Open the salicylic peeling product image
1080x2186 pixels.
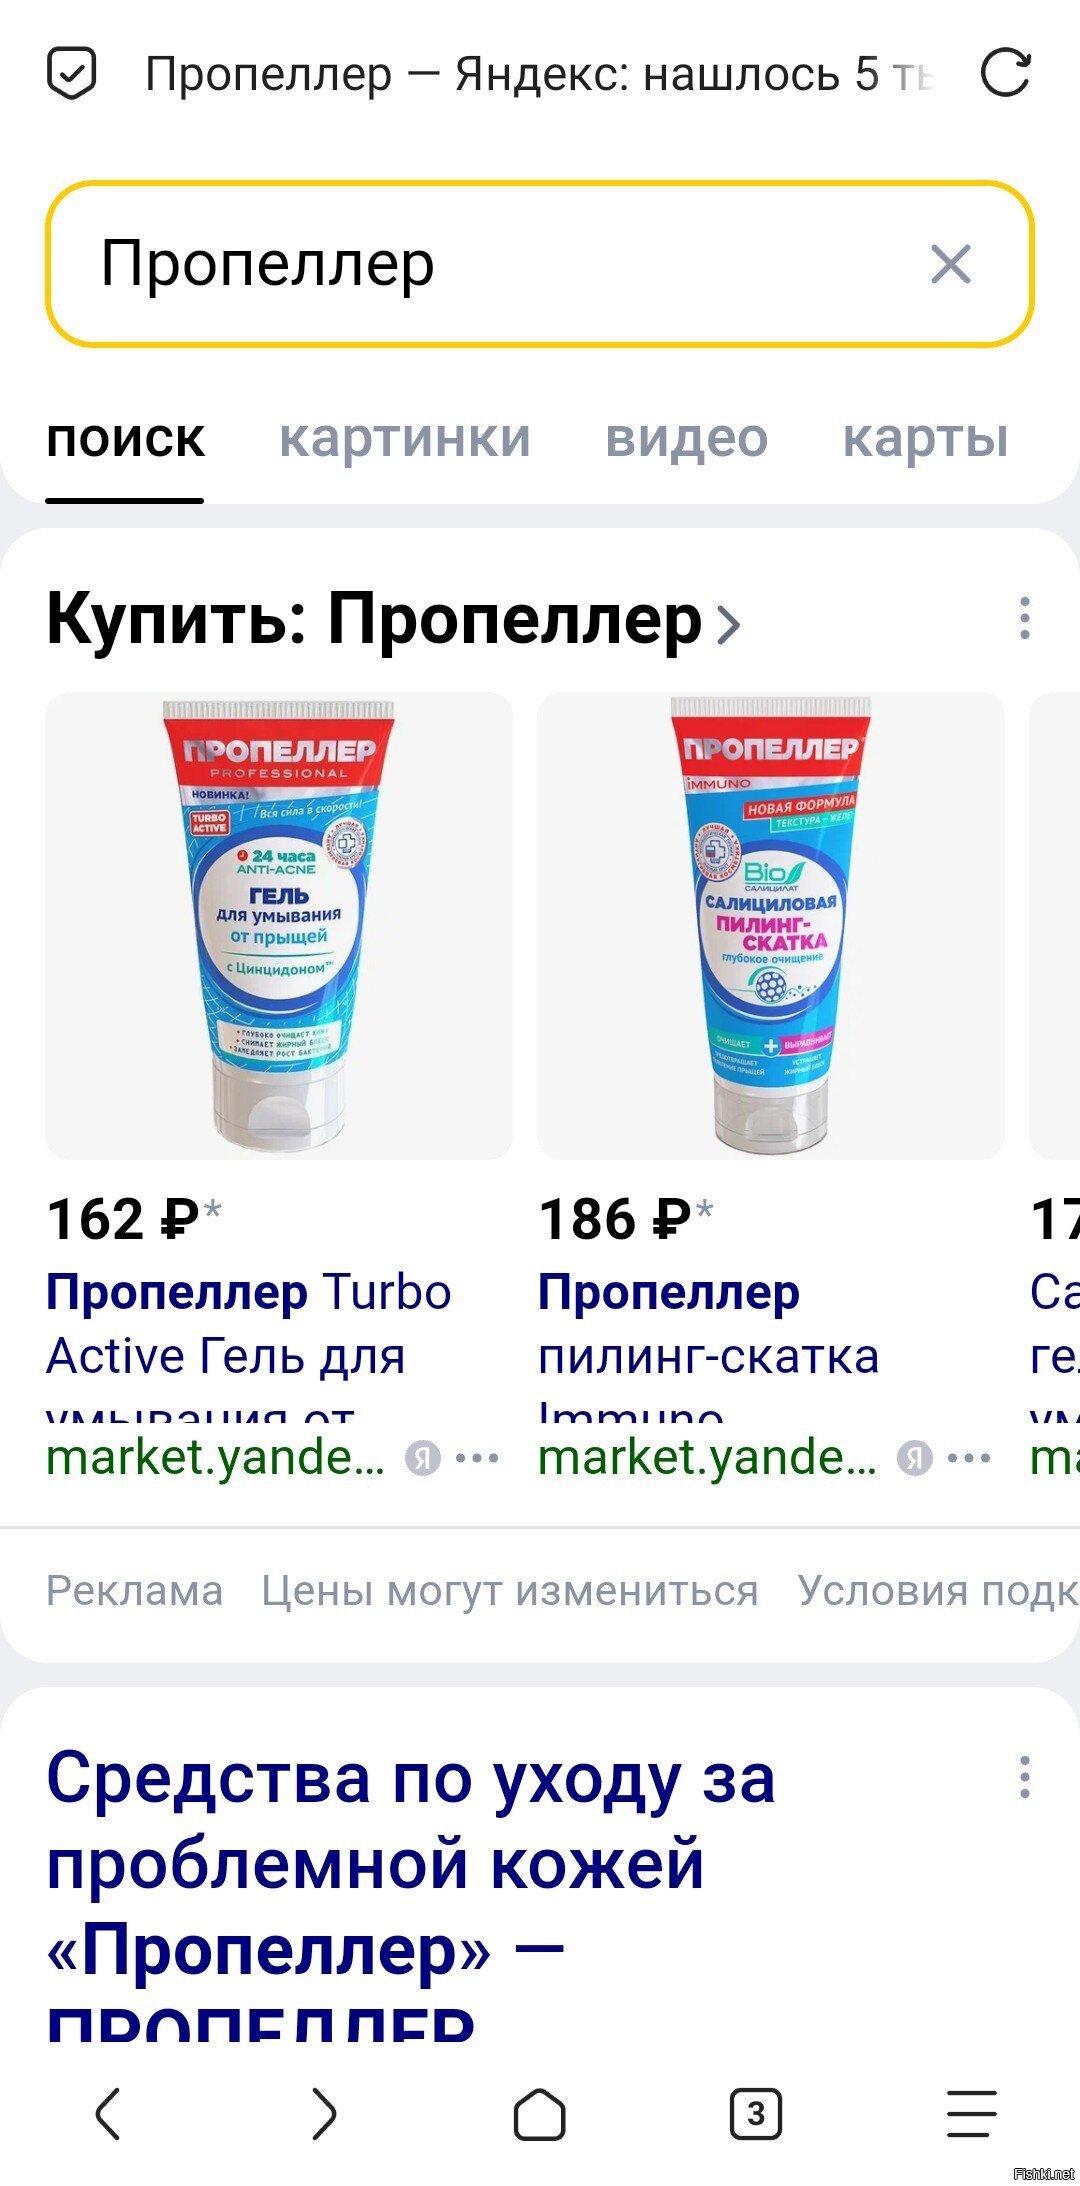[x=771, y=926]
